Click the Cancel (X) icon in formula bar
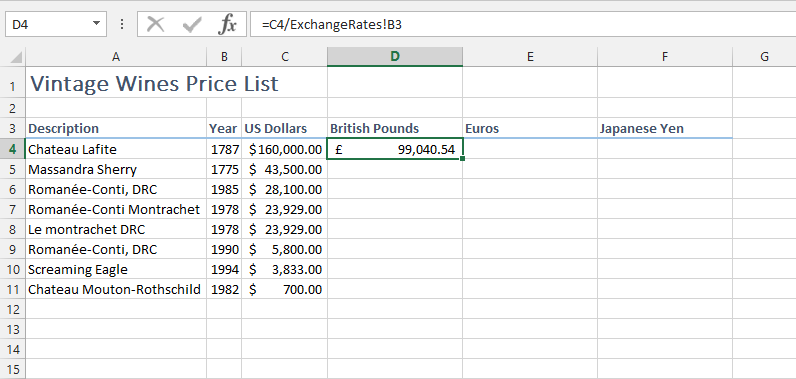The height and width of the screenshot is (379, 796). tap(155, 24)
